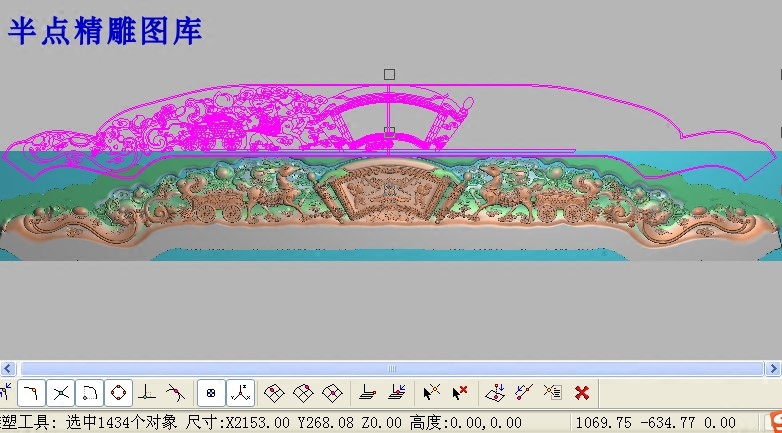Click status size value "X2153.00"
Screen dimensions: 782x433
click(x=258, y=423)
